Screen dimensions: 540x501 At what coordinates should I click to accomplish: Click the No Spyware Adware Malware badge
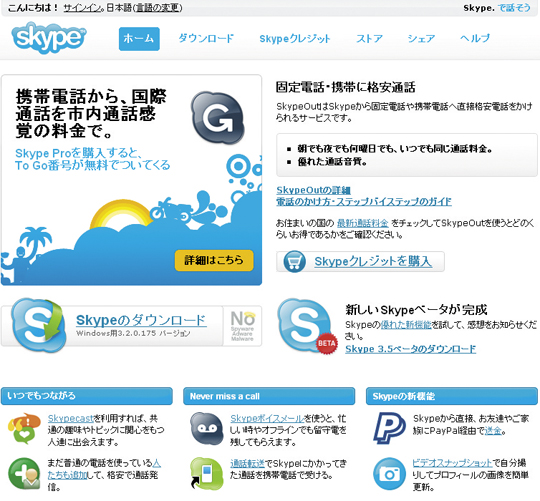pyautogui.click(x=242, y=326)
